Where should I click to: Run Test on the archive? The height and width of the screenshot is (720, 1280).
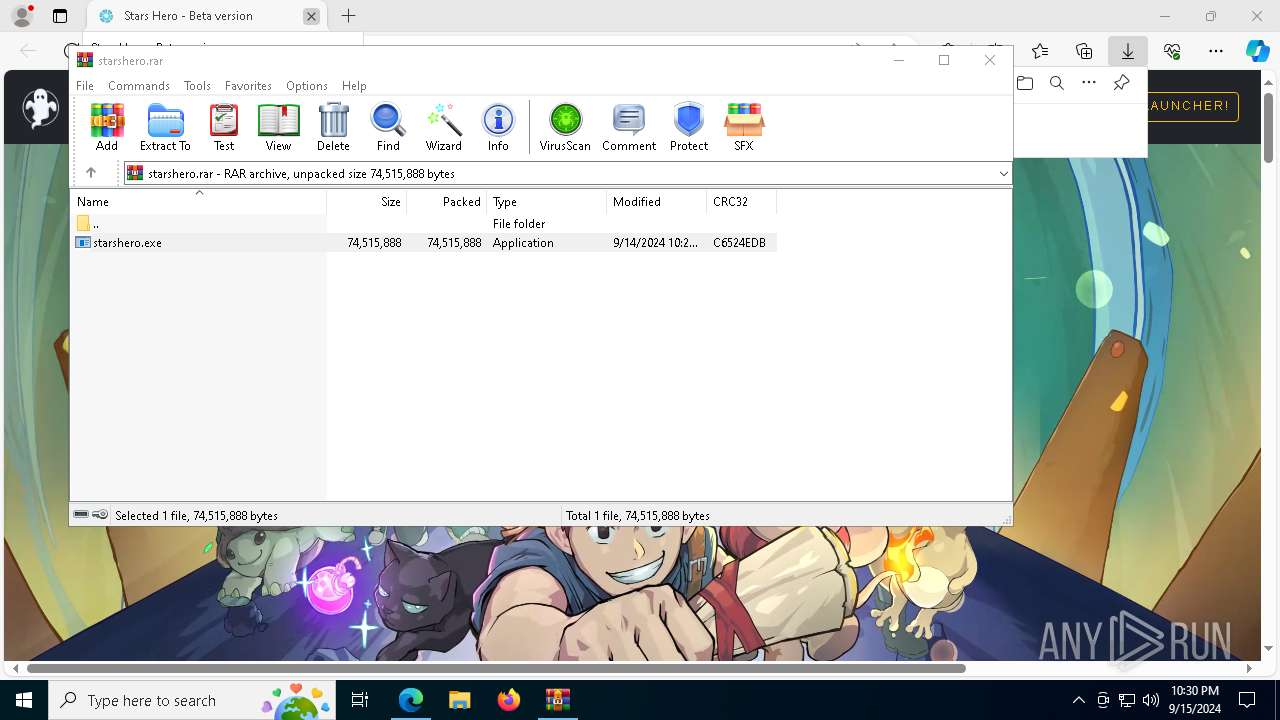point(224,127)
